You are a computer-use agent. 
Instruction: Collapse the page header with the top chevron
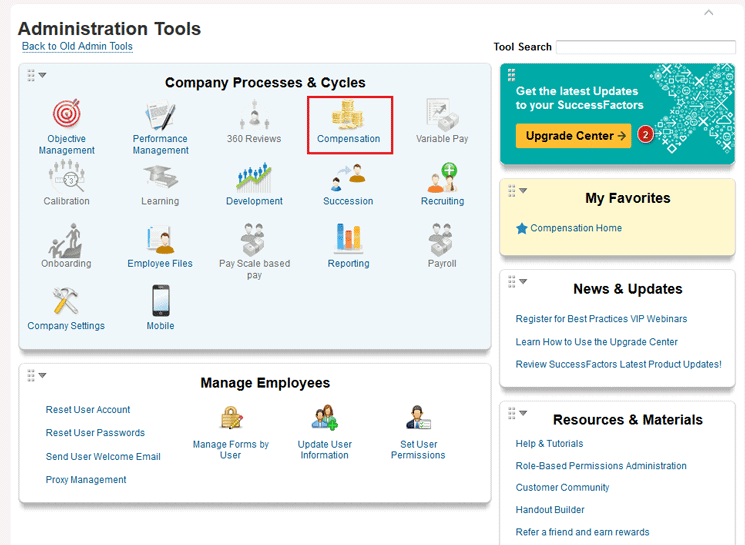coord(709,13)
